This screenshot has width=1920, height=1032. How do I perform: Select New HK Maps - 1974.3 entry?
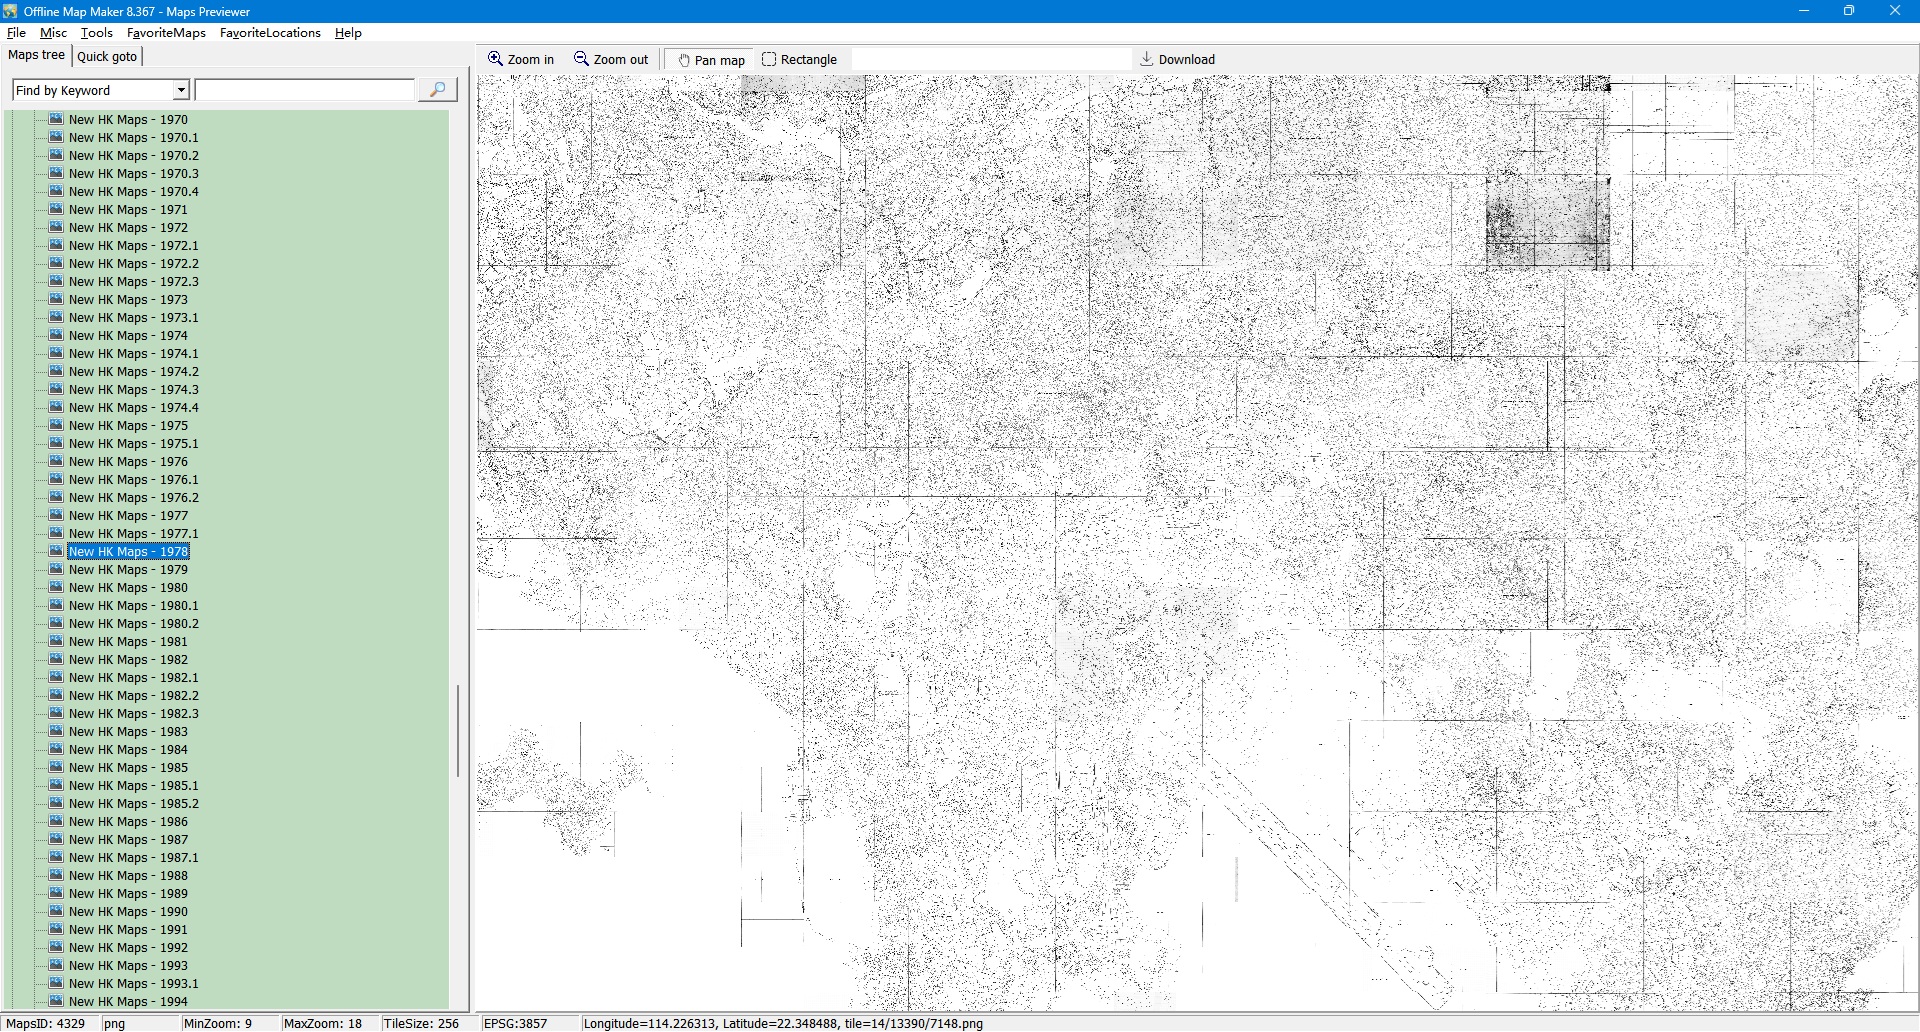tap(133, 390)
